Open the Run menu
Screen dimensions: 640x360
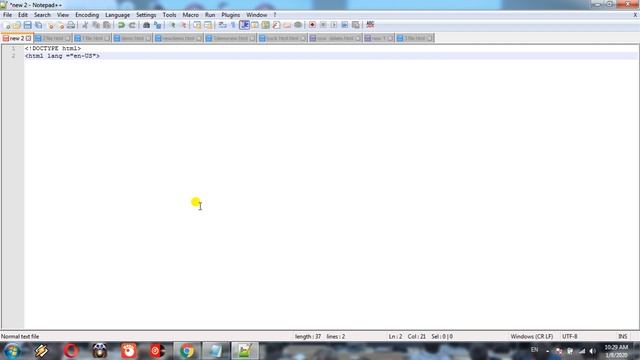210,15
